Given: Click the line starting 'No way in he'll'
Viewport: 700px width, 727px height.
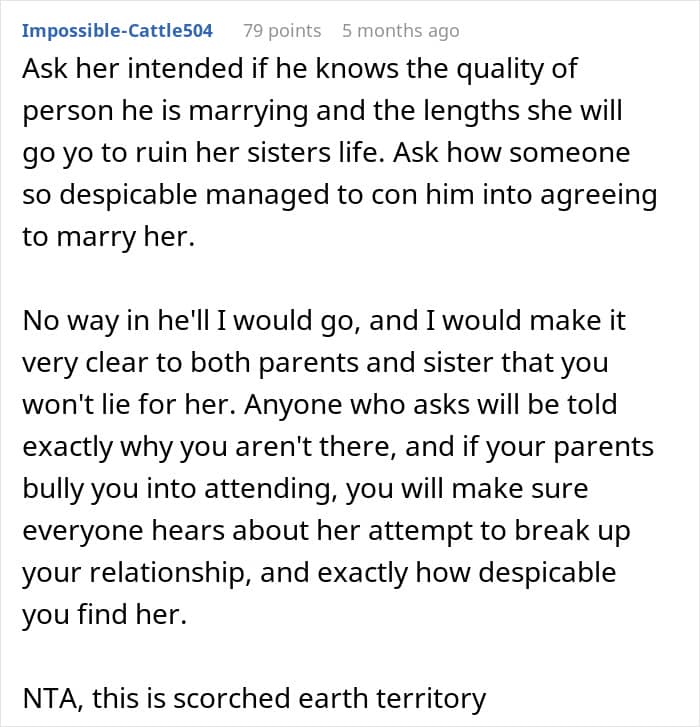Looking at the screenshot, I should tap(324, 321).
